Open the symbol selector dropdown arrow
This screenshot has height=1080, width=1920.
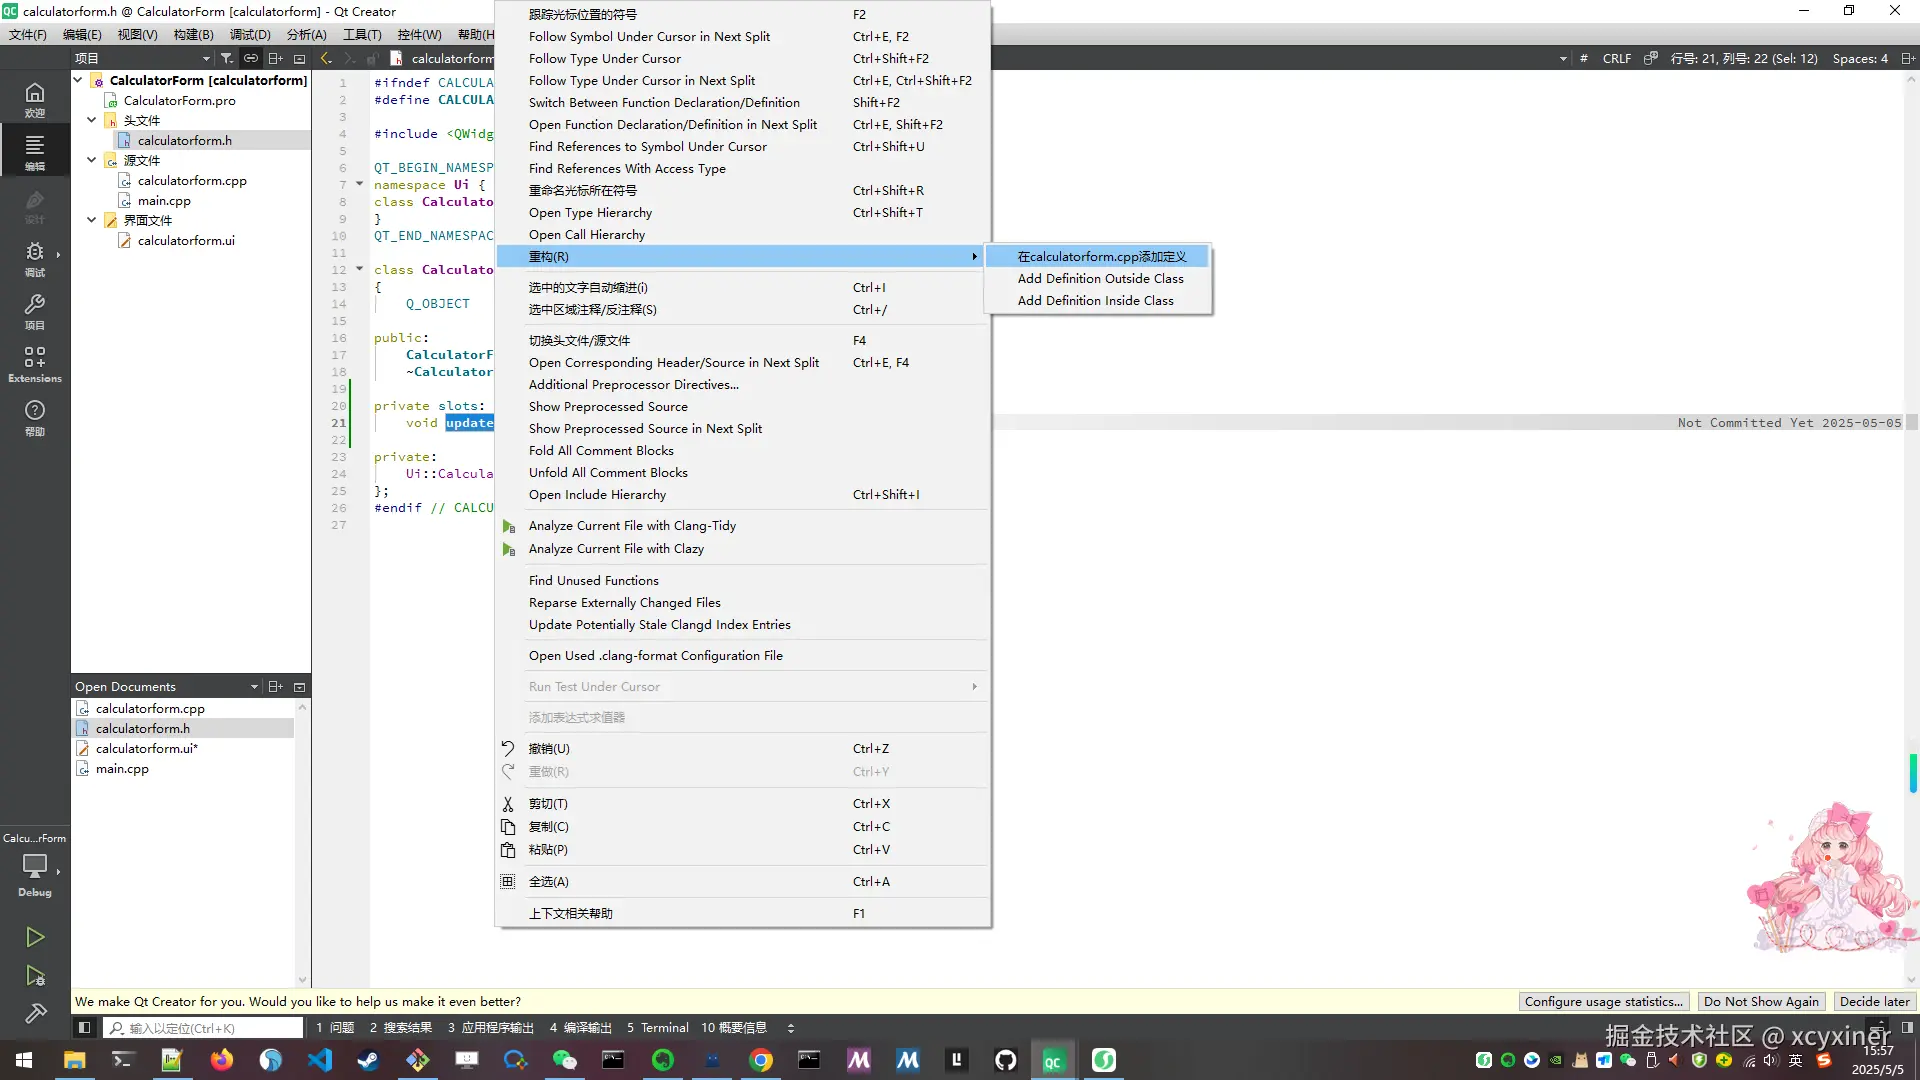1563,58
